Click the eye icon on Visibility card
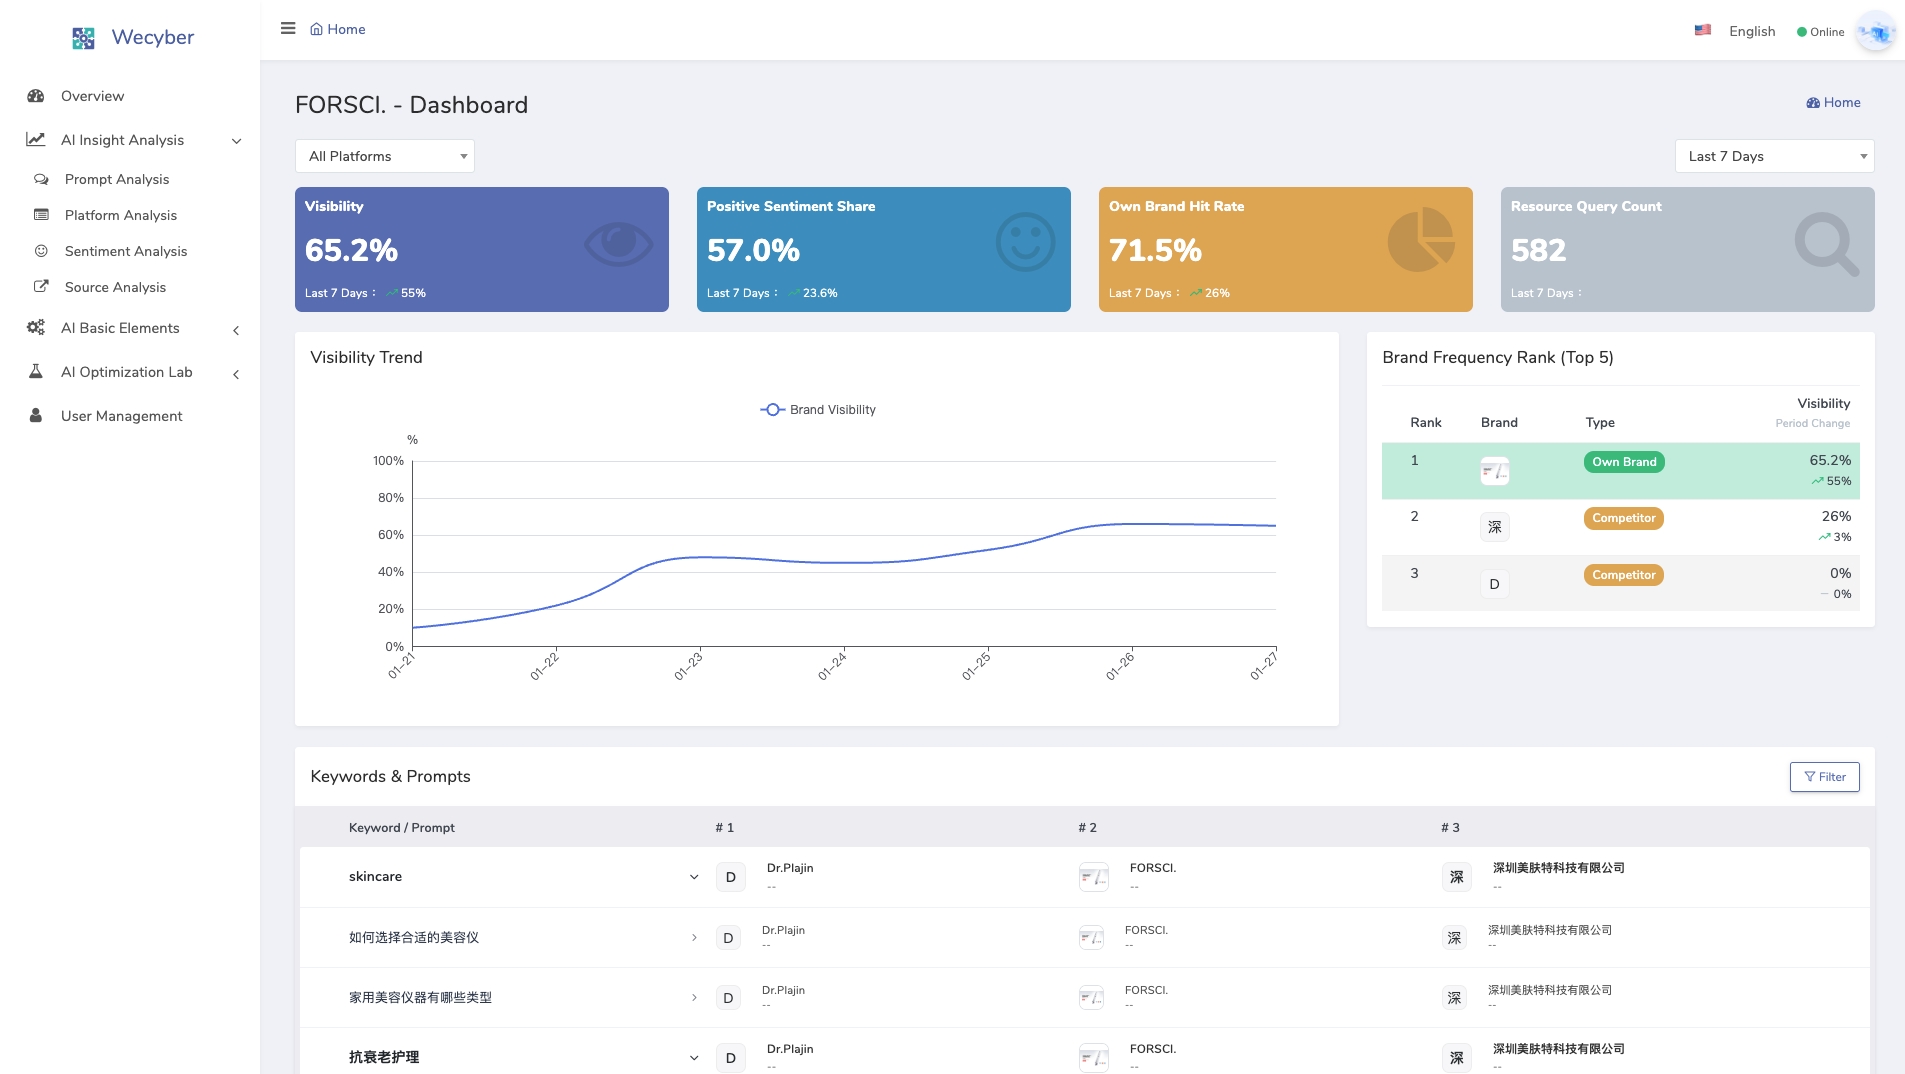The width and height of the screenshot is (1905, 1074). tap(618, 243)
